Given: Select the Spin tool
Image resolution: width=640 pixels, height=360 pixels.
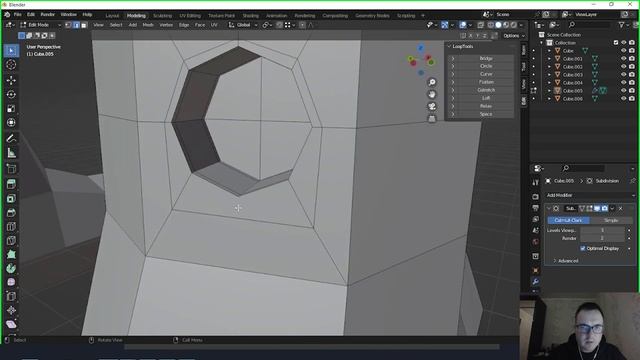Looking at the screenshot, I should pyautogui.click(x=11, y=268).
